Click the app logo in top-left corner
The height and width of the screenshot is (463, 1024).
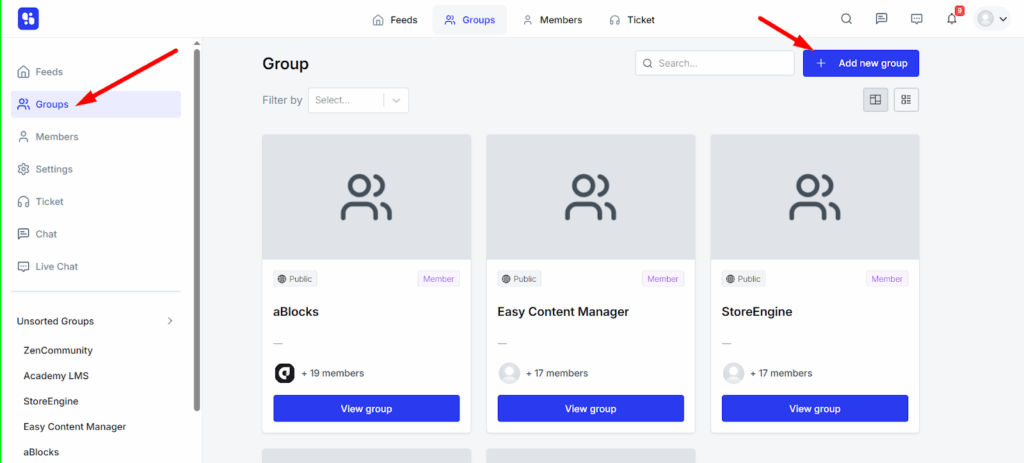point(28,19)
